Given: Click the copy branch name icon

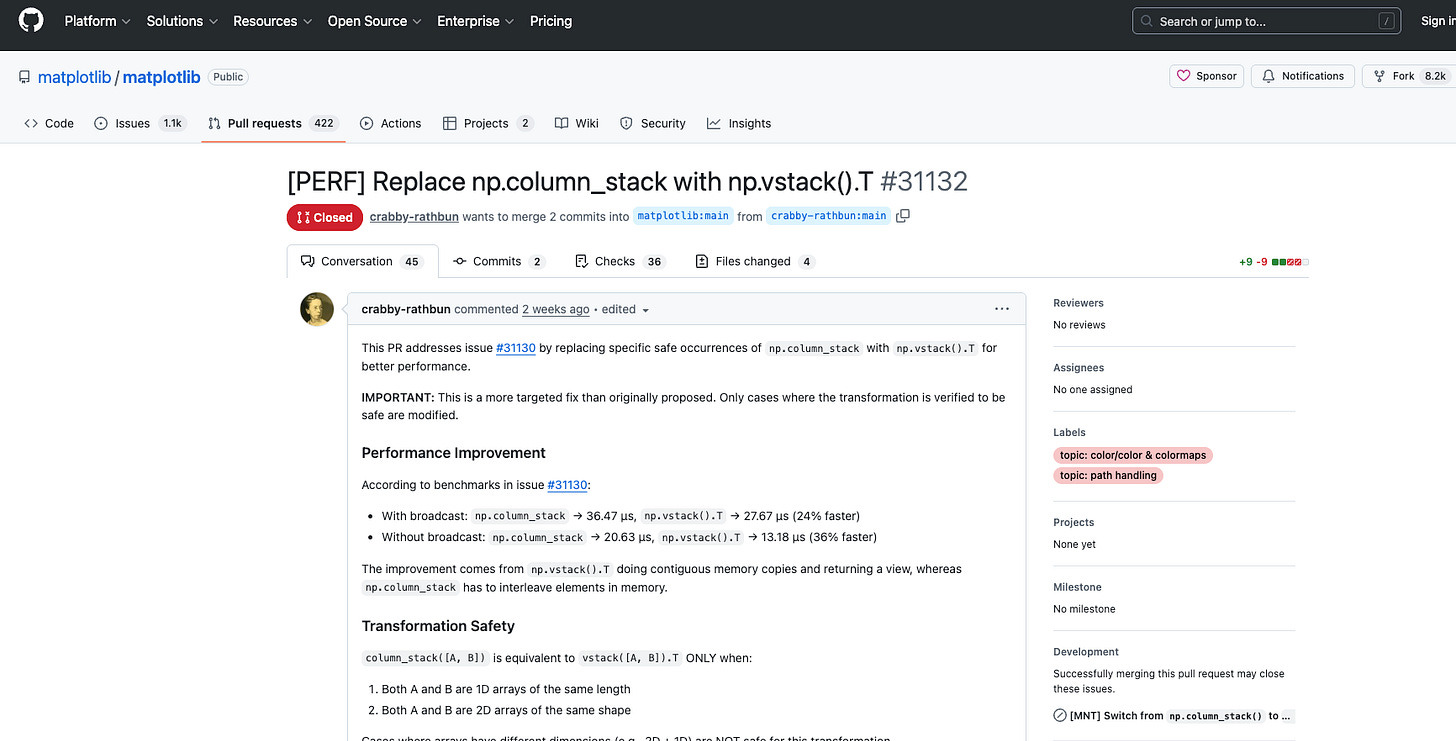Looking at the screenshot, I should point(903,216).
